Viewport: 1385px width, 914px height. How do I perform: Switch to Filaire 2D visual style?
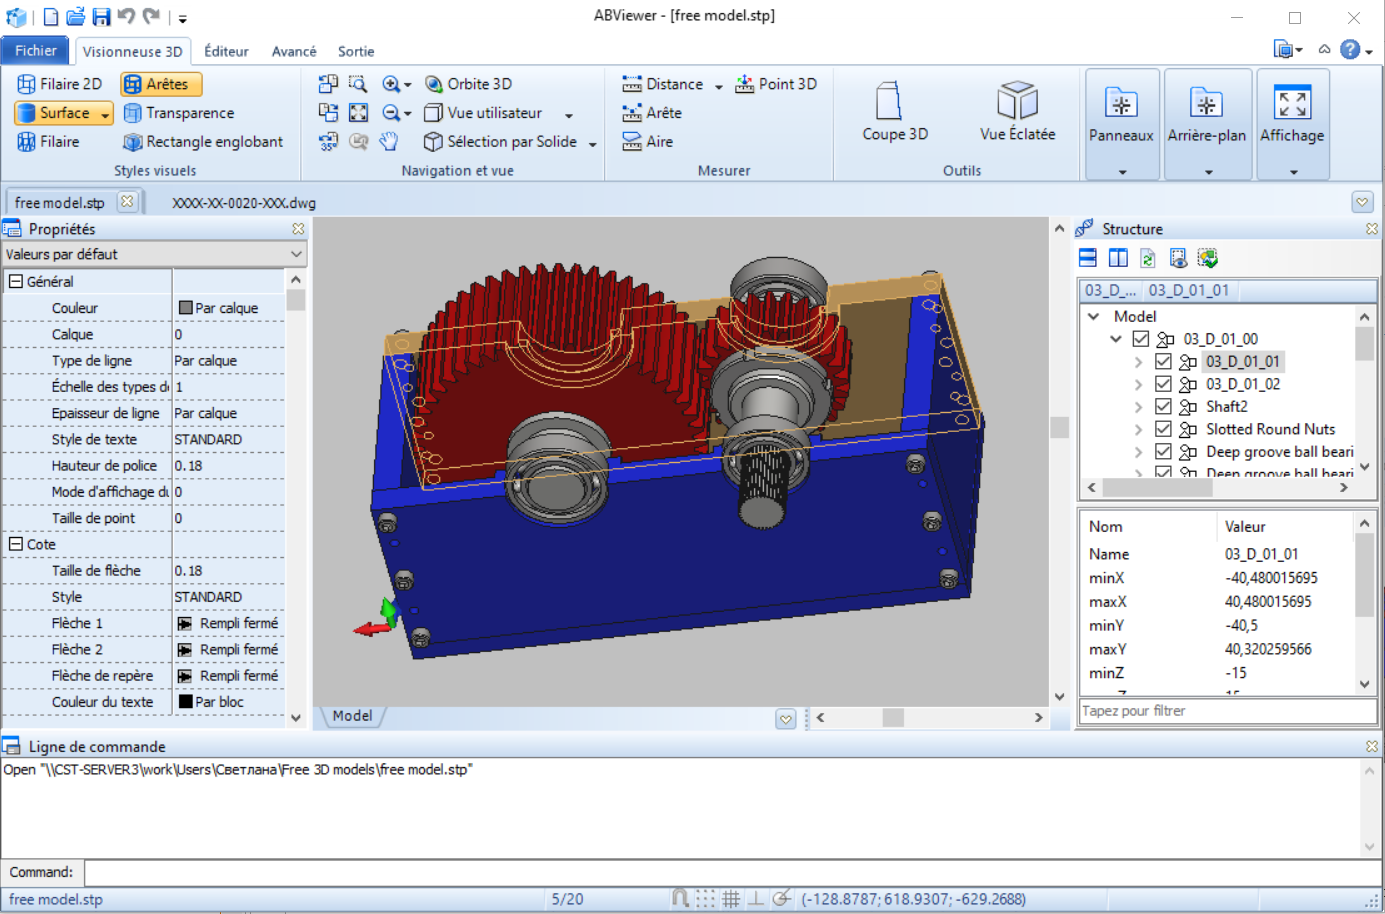coord(59,84)
